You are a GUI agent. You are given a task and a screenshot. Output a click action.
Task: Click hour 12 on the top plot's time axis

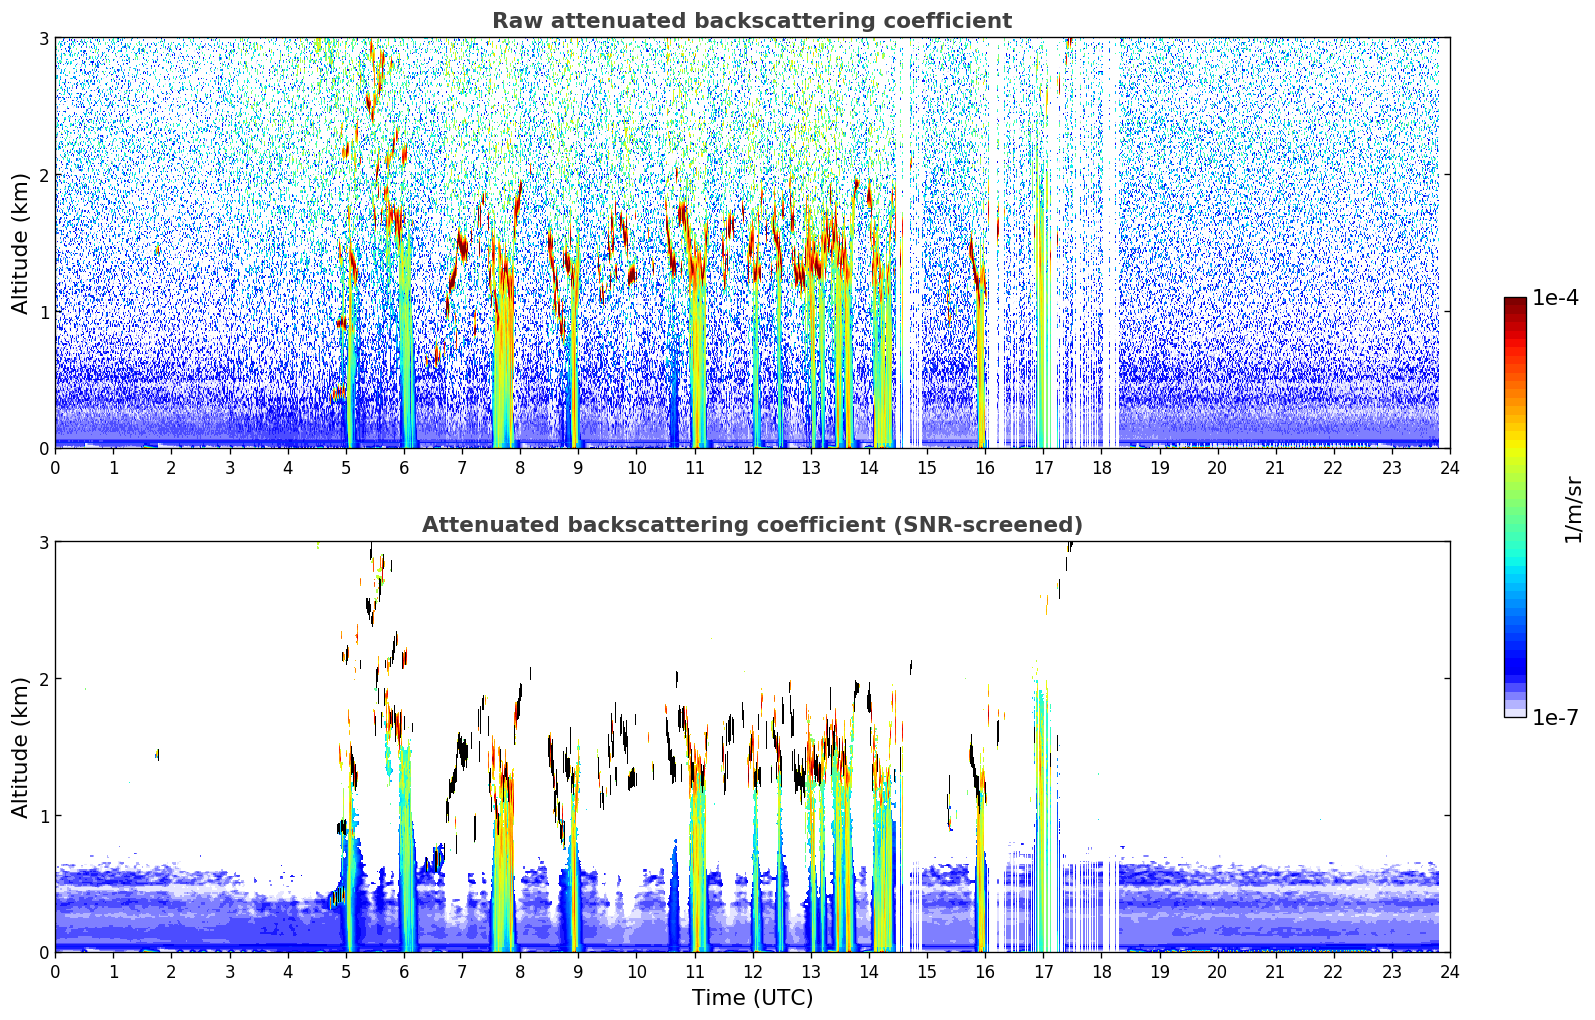(x=752, y=468)
